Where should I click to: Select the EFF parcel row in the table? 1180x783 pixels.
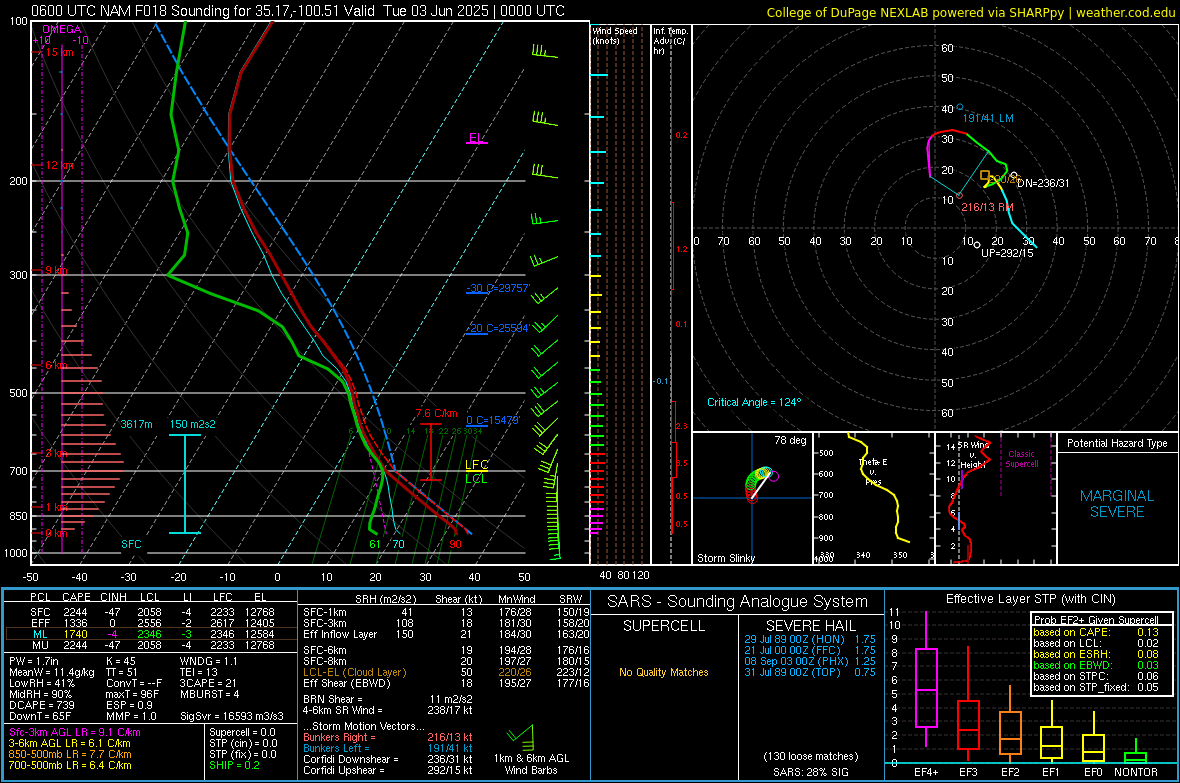click(151, 623)
